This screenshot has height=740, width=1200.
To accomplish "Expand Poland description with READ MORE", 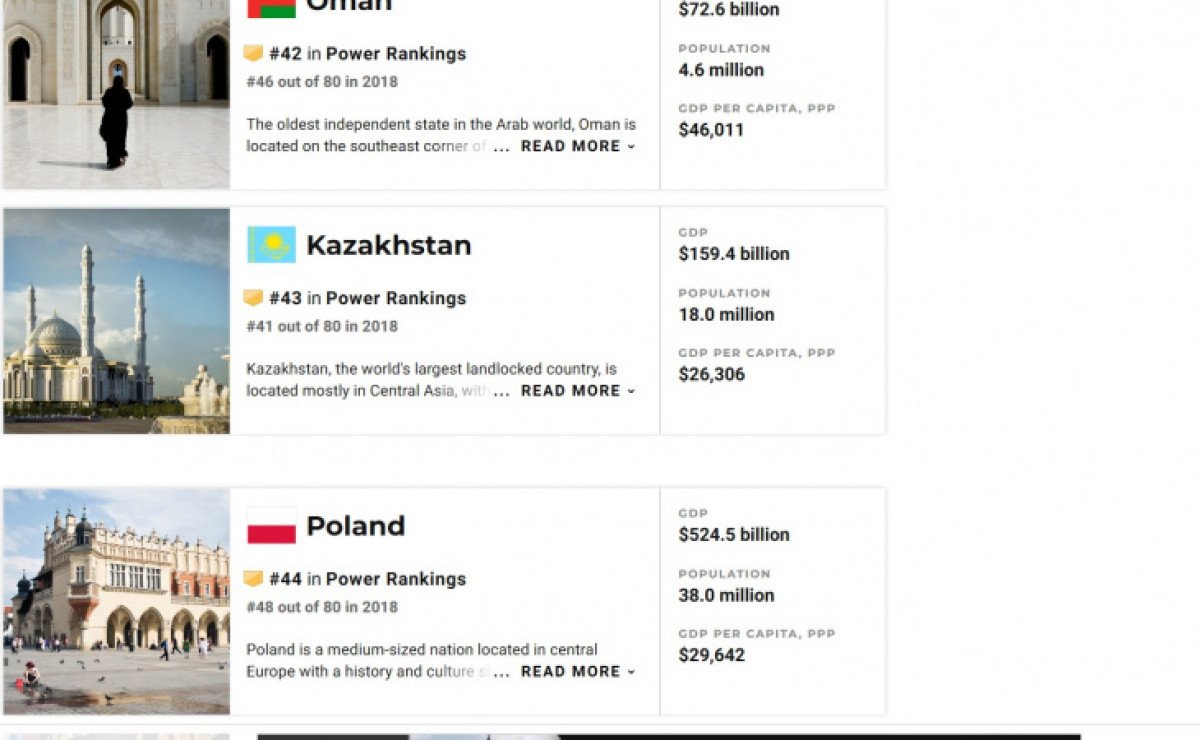I will 577,672.
